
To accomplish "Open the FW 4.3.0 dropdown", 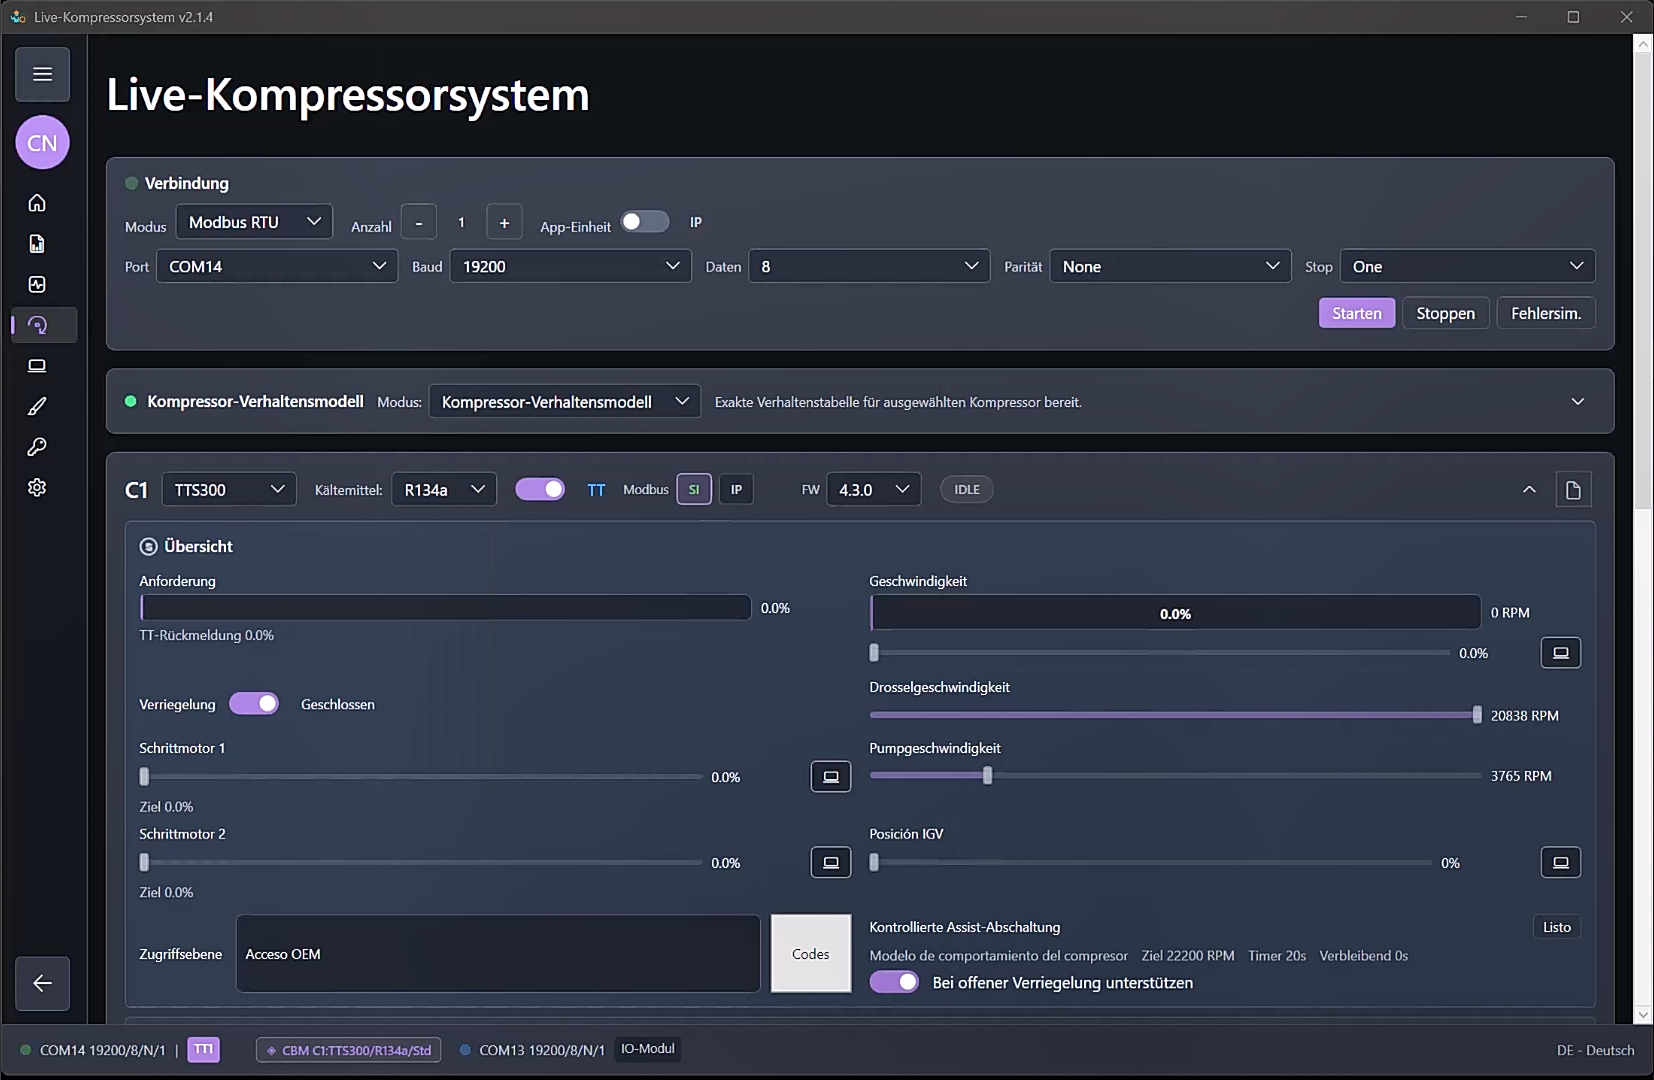I will [874, 489].
